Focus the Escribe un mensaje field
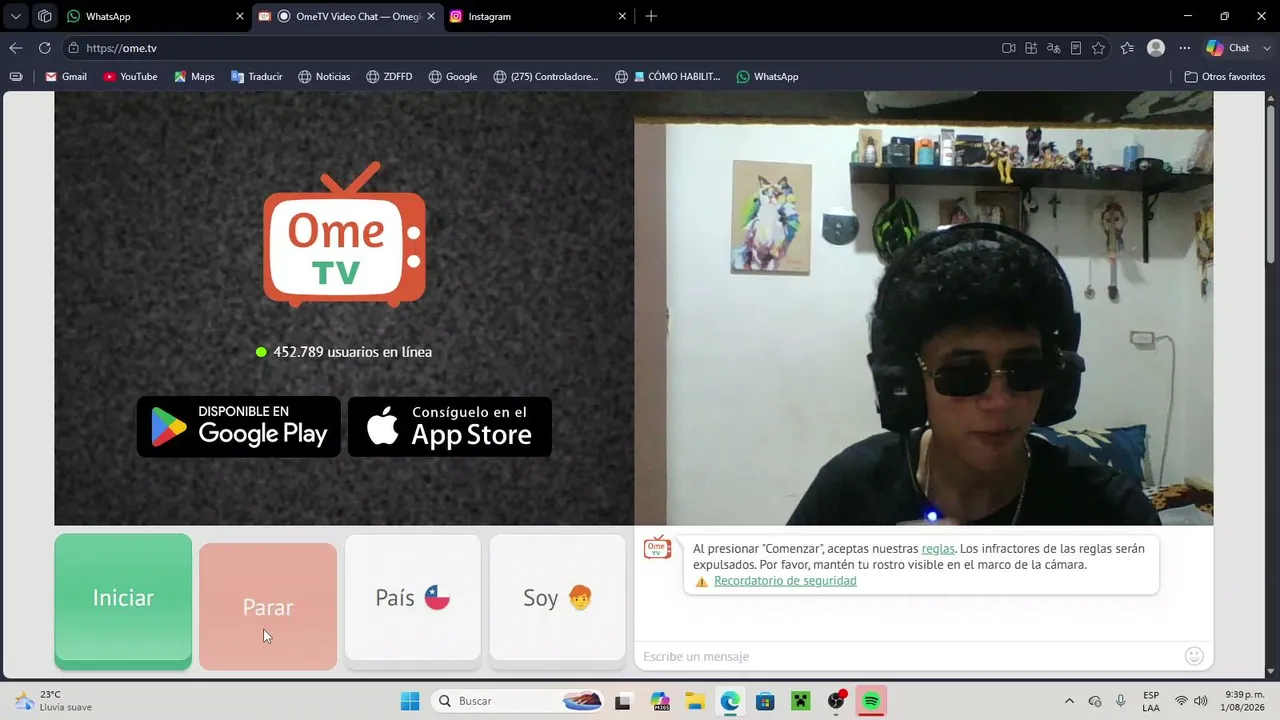This screenshot has height=720, width=1280. (910, 656)
